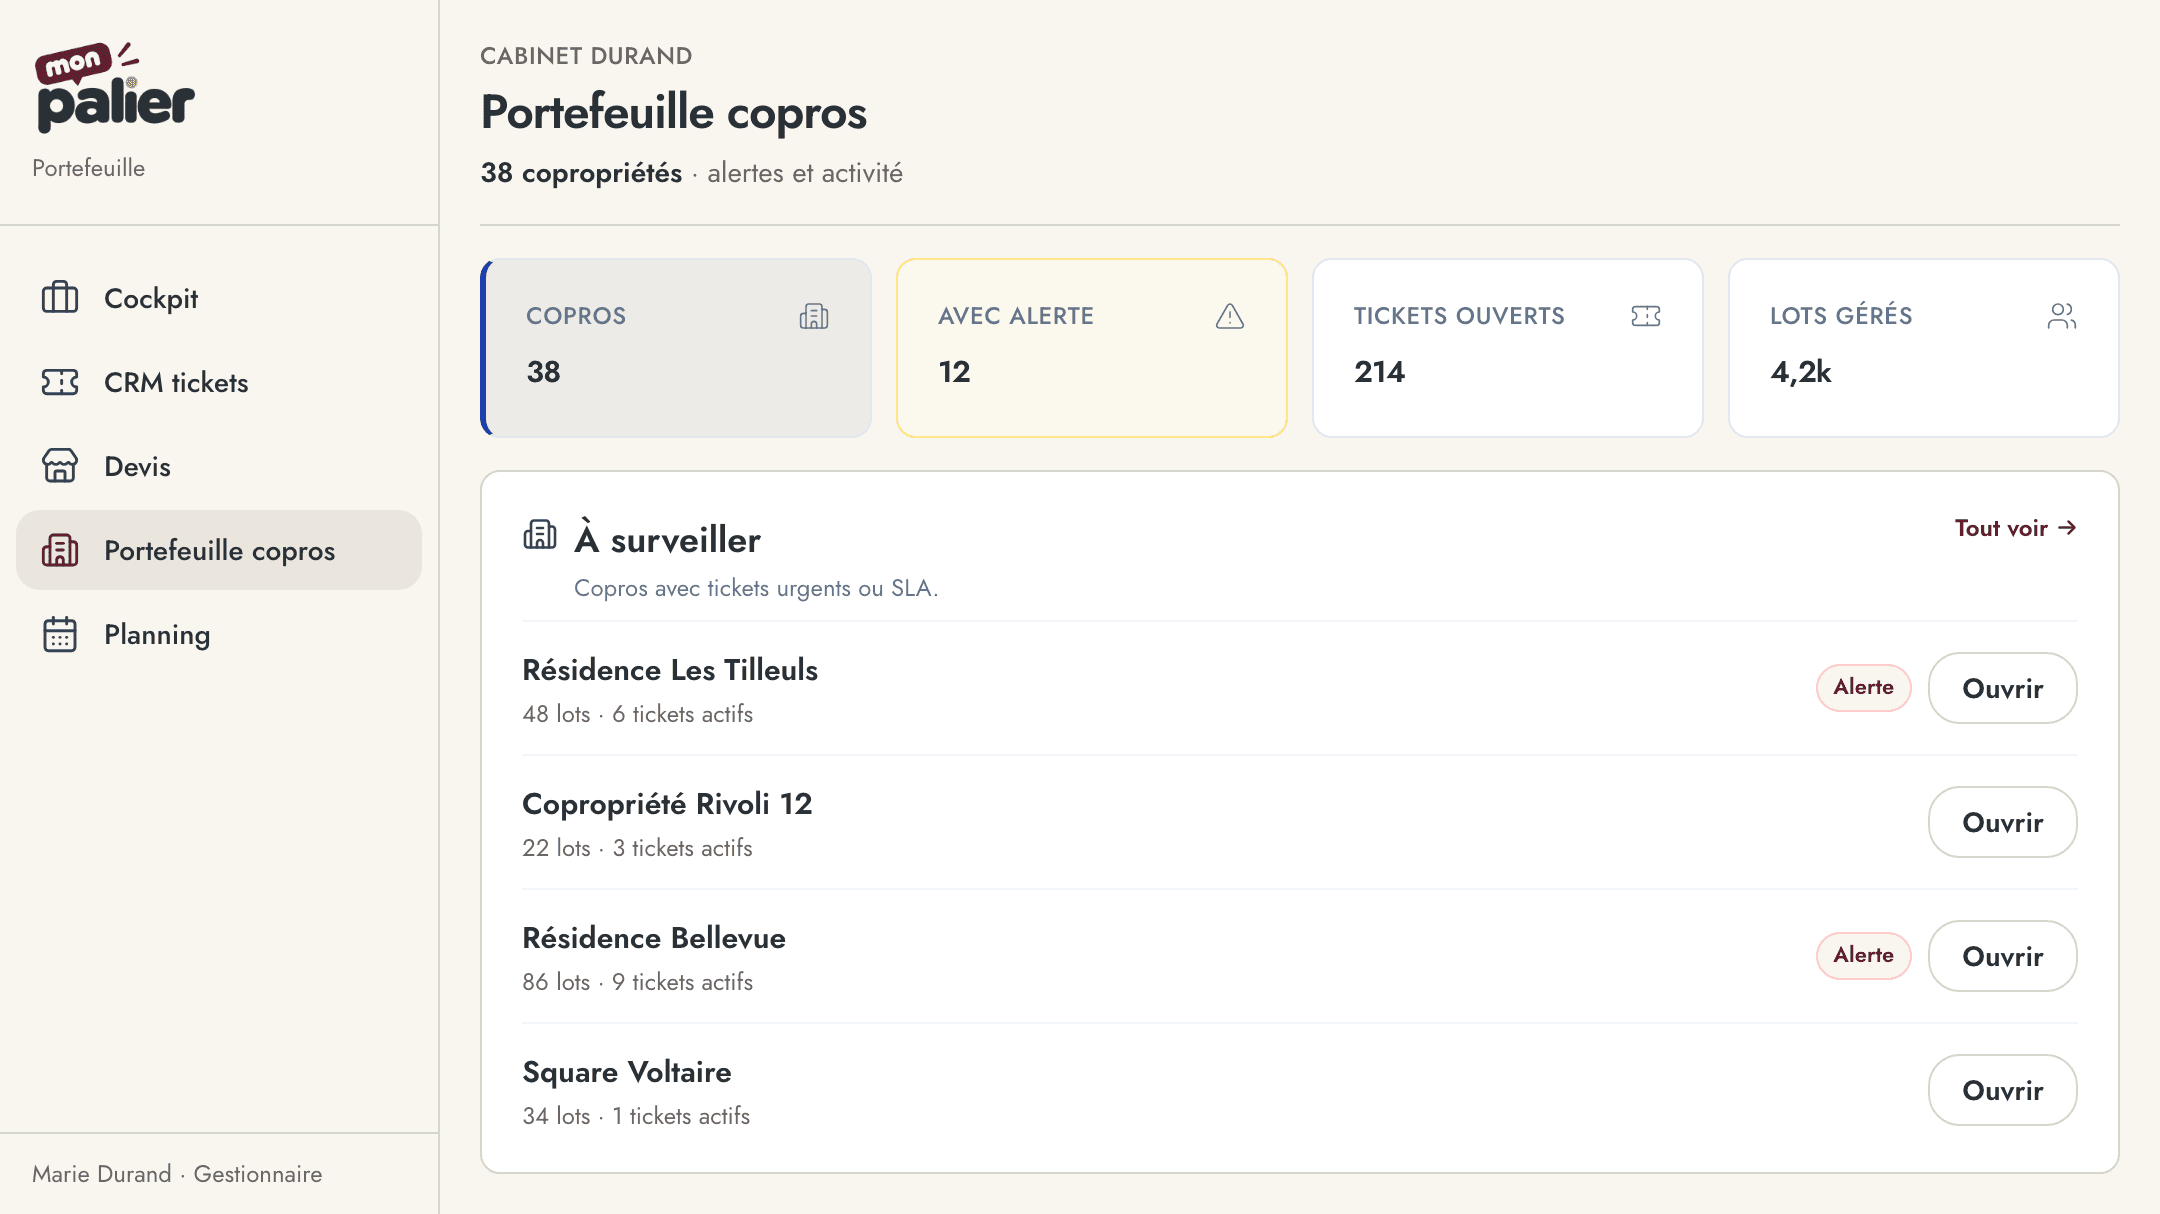Click the Portefeuille copros building icon in sidebar
This screenshot has width=2160, height=1214.
pyautogui.click(x=60, y=550)
